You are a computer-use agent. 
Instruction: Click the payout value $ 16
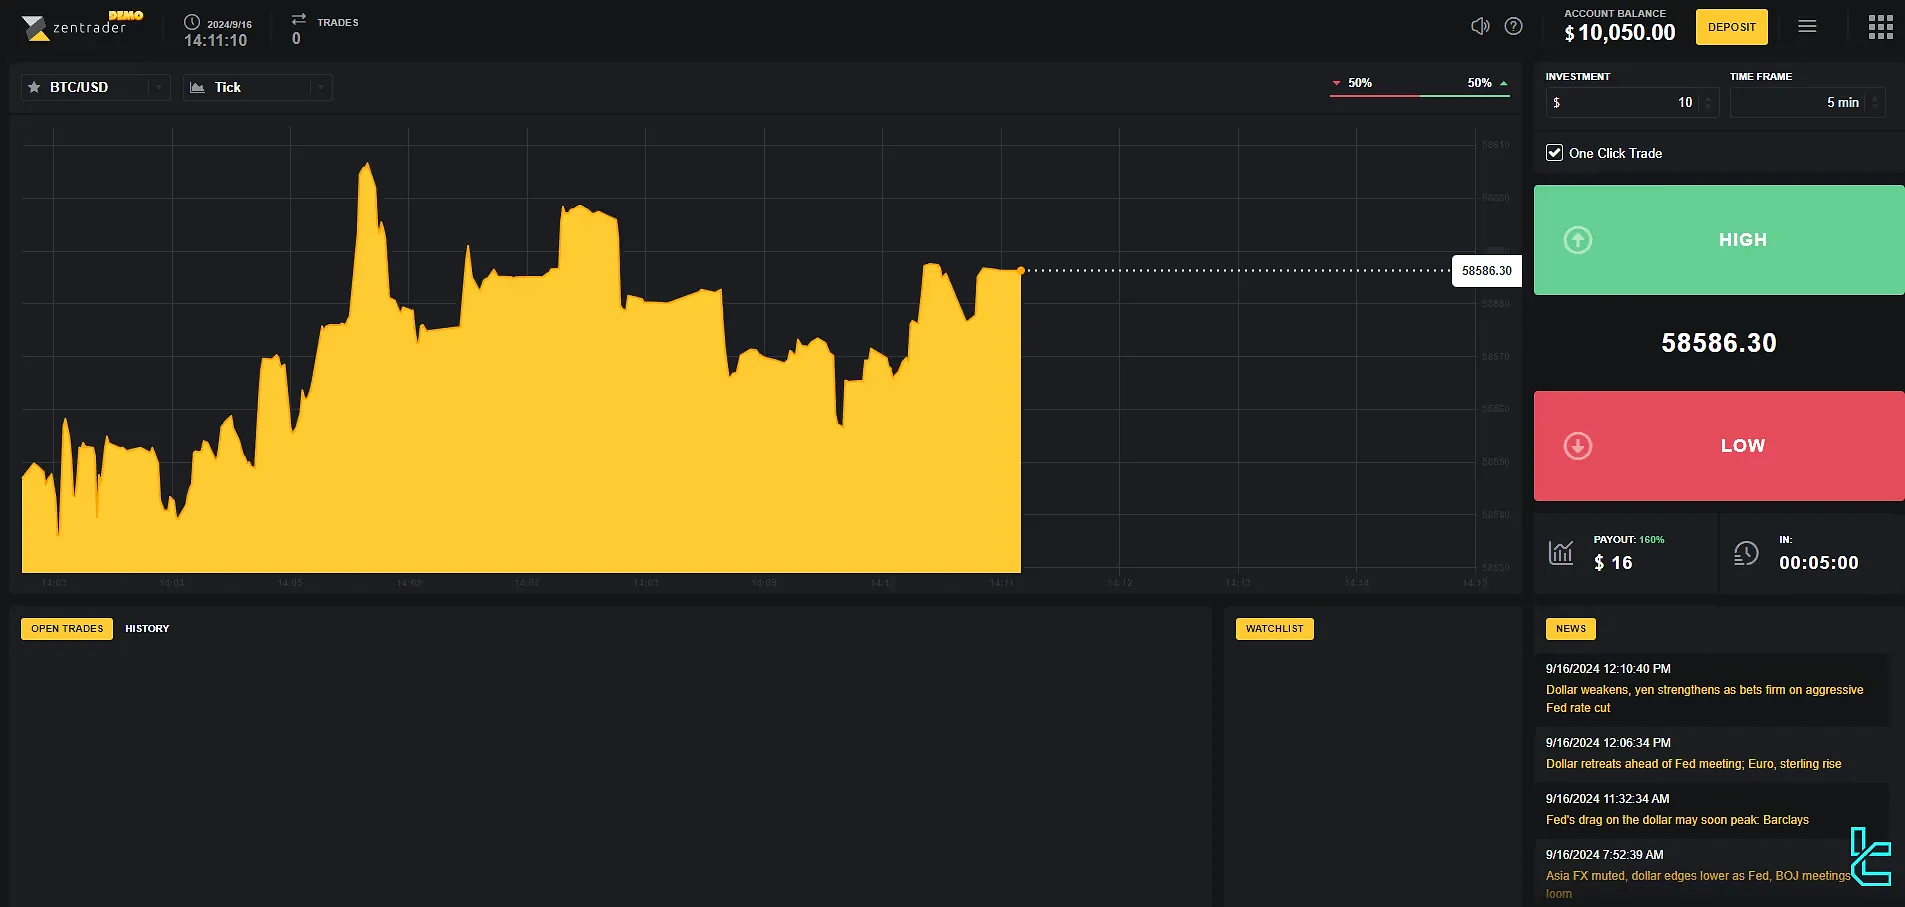1613,563
